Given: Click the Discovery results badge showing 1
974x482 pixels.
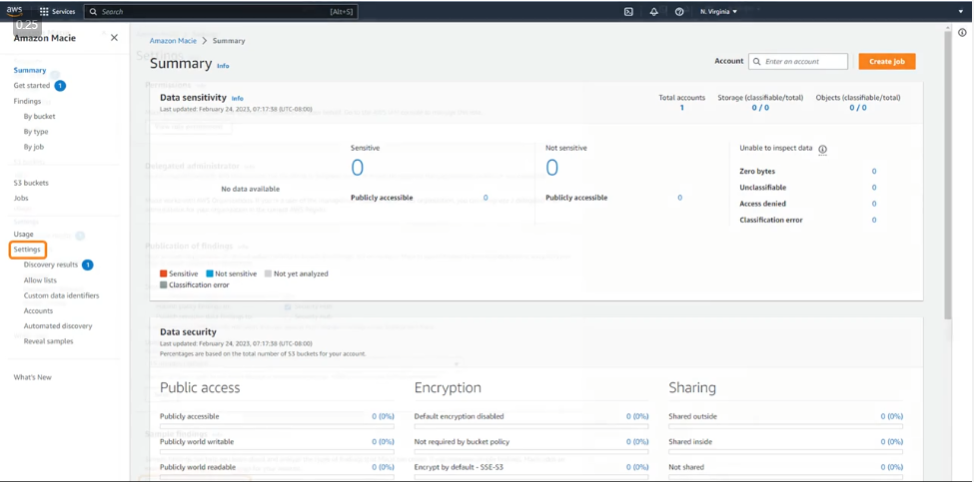Looking at the screenshot, I should 88,265.
